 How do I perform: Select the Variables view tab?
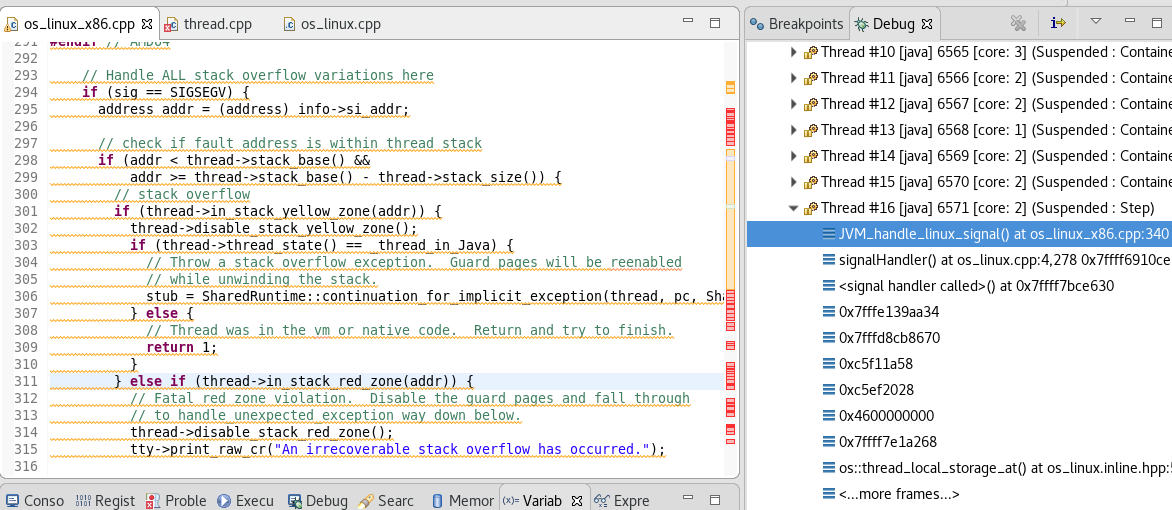point(534,500)
